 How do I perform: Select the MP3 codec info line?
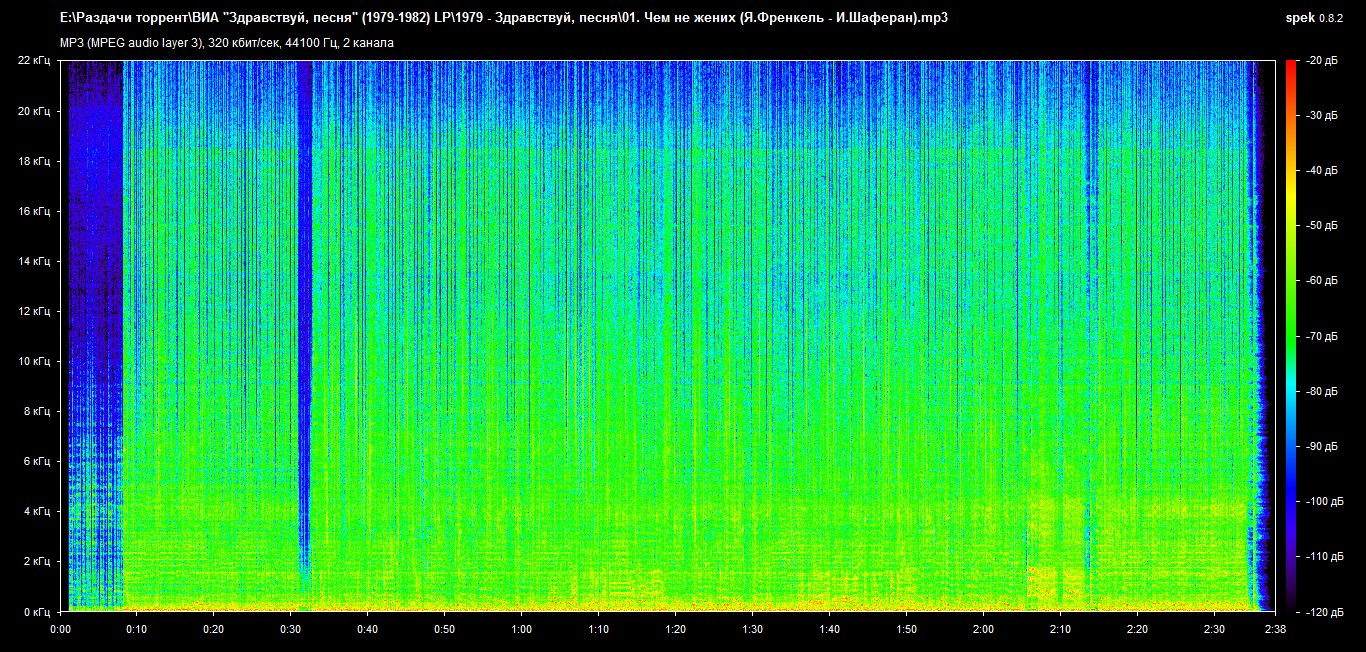(227, 43)
